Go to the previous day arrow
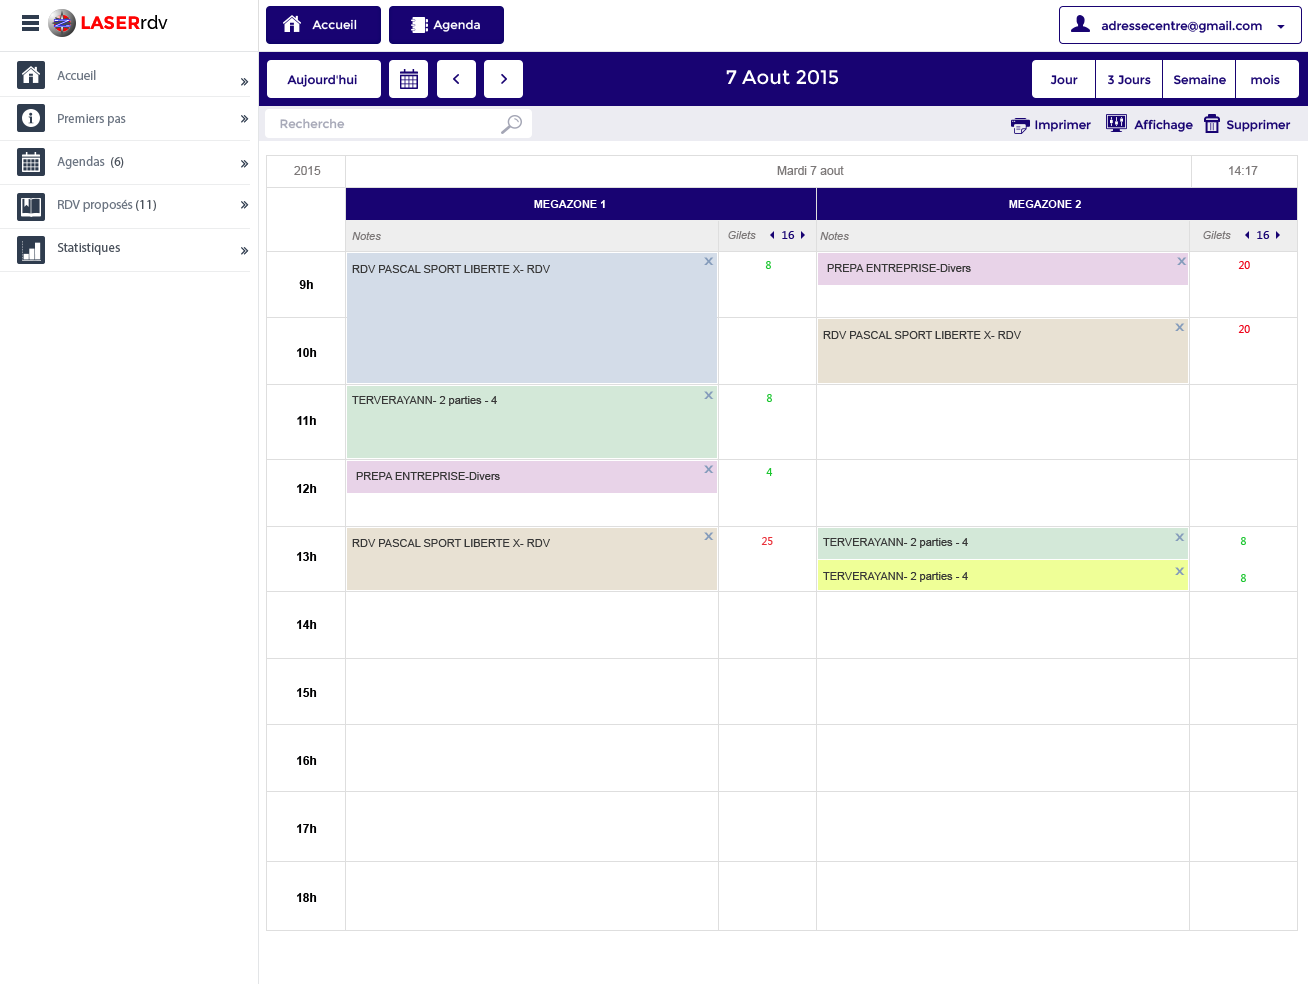 (456, 79)
